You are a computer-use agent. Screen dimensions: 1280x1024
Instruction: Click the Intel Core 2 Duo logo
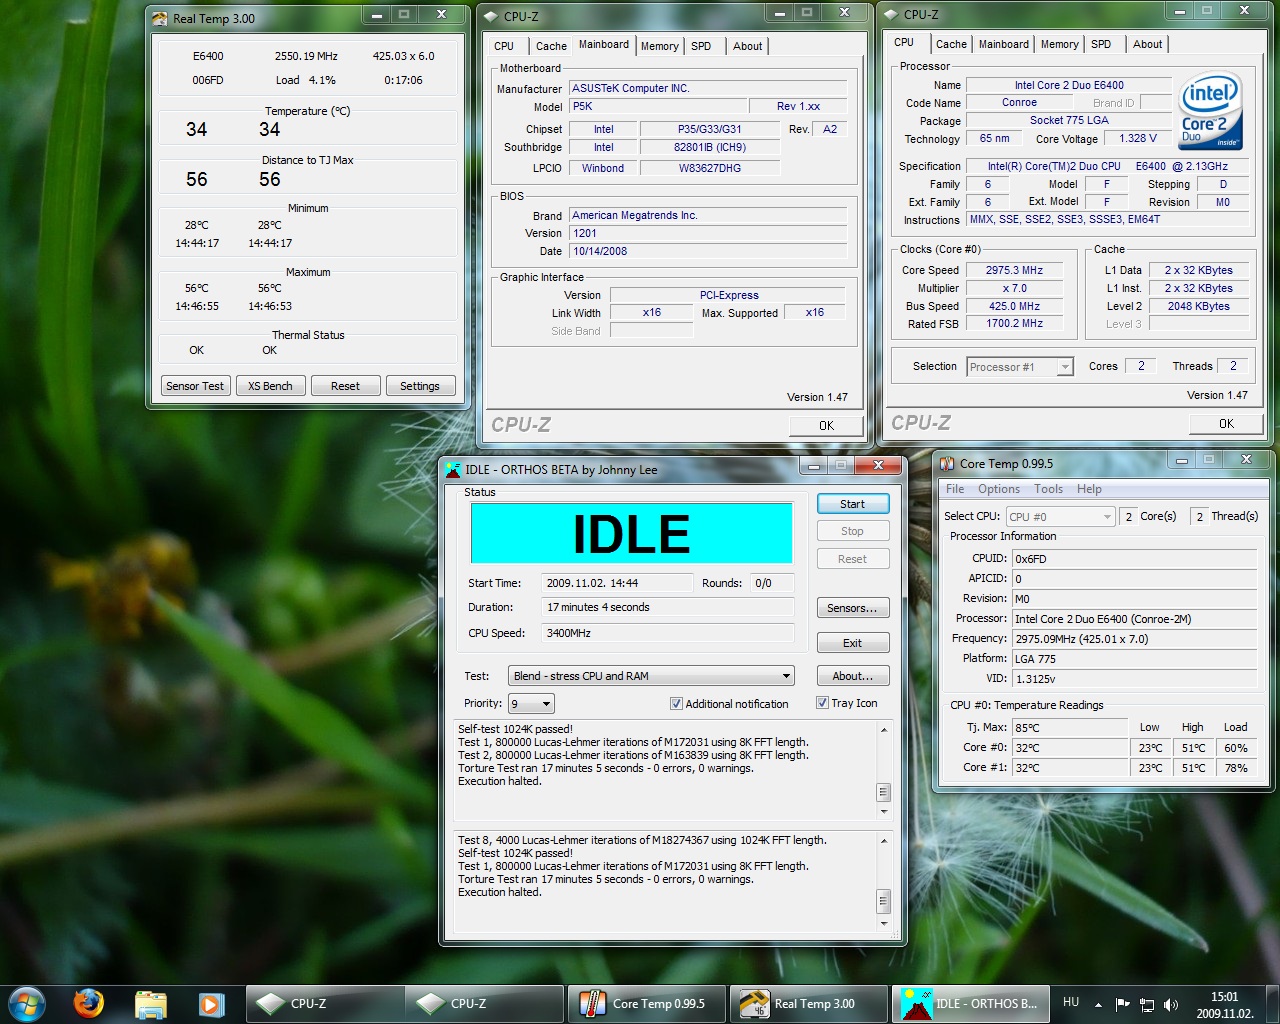click(1210, 110)
